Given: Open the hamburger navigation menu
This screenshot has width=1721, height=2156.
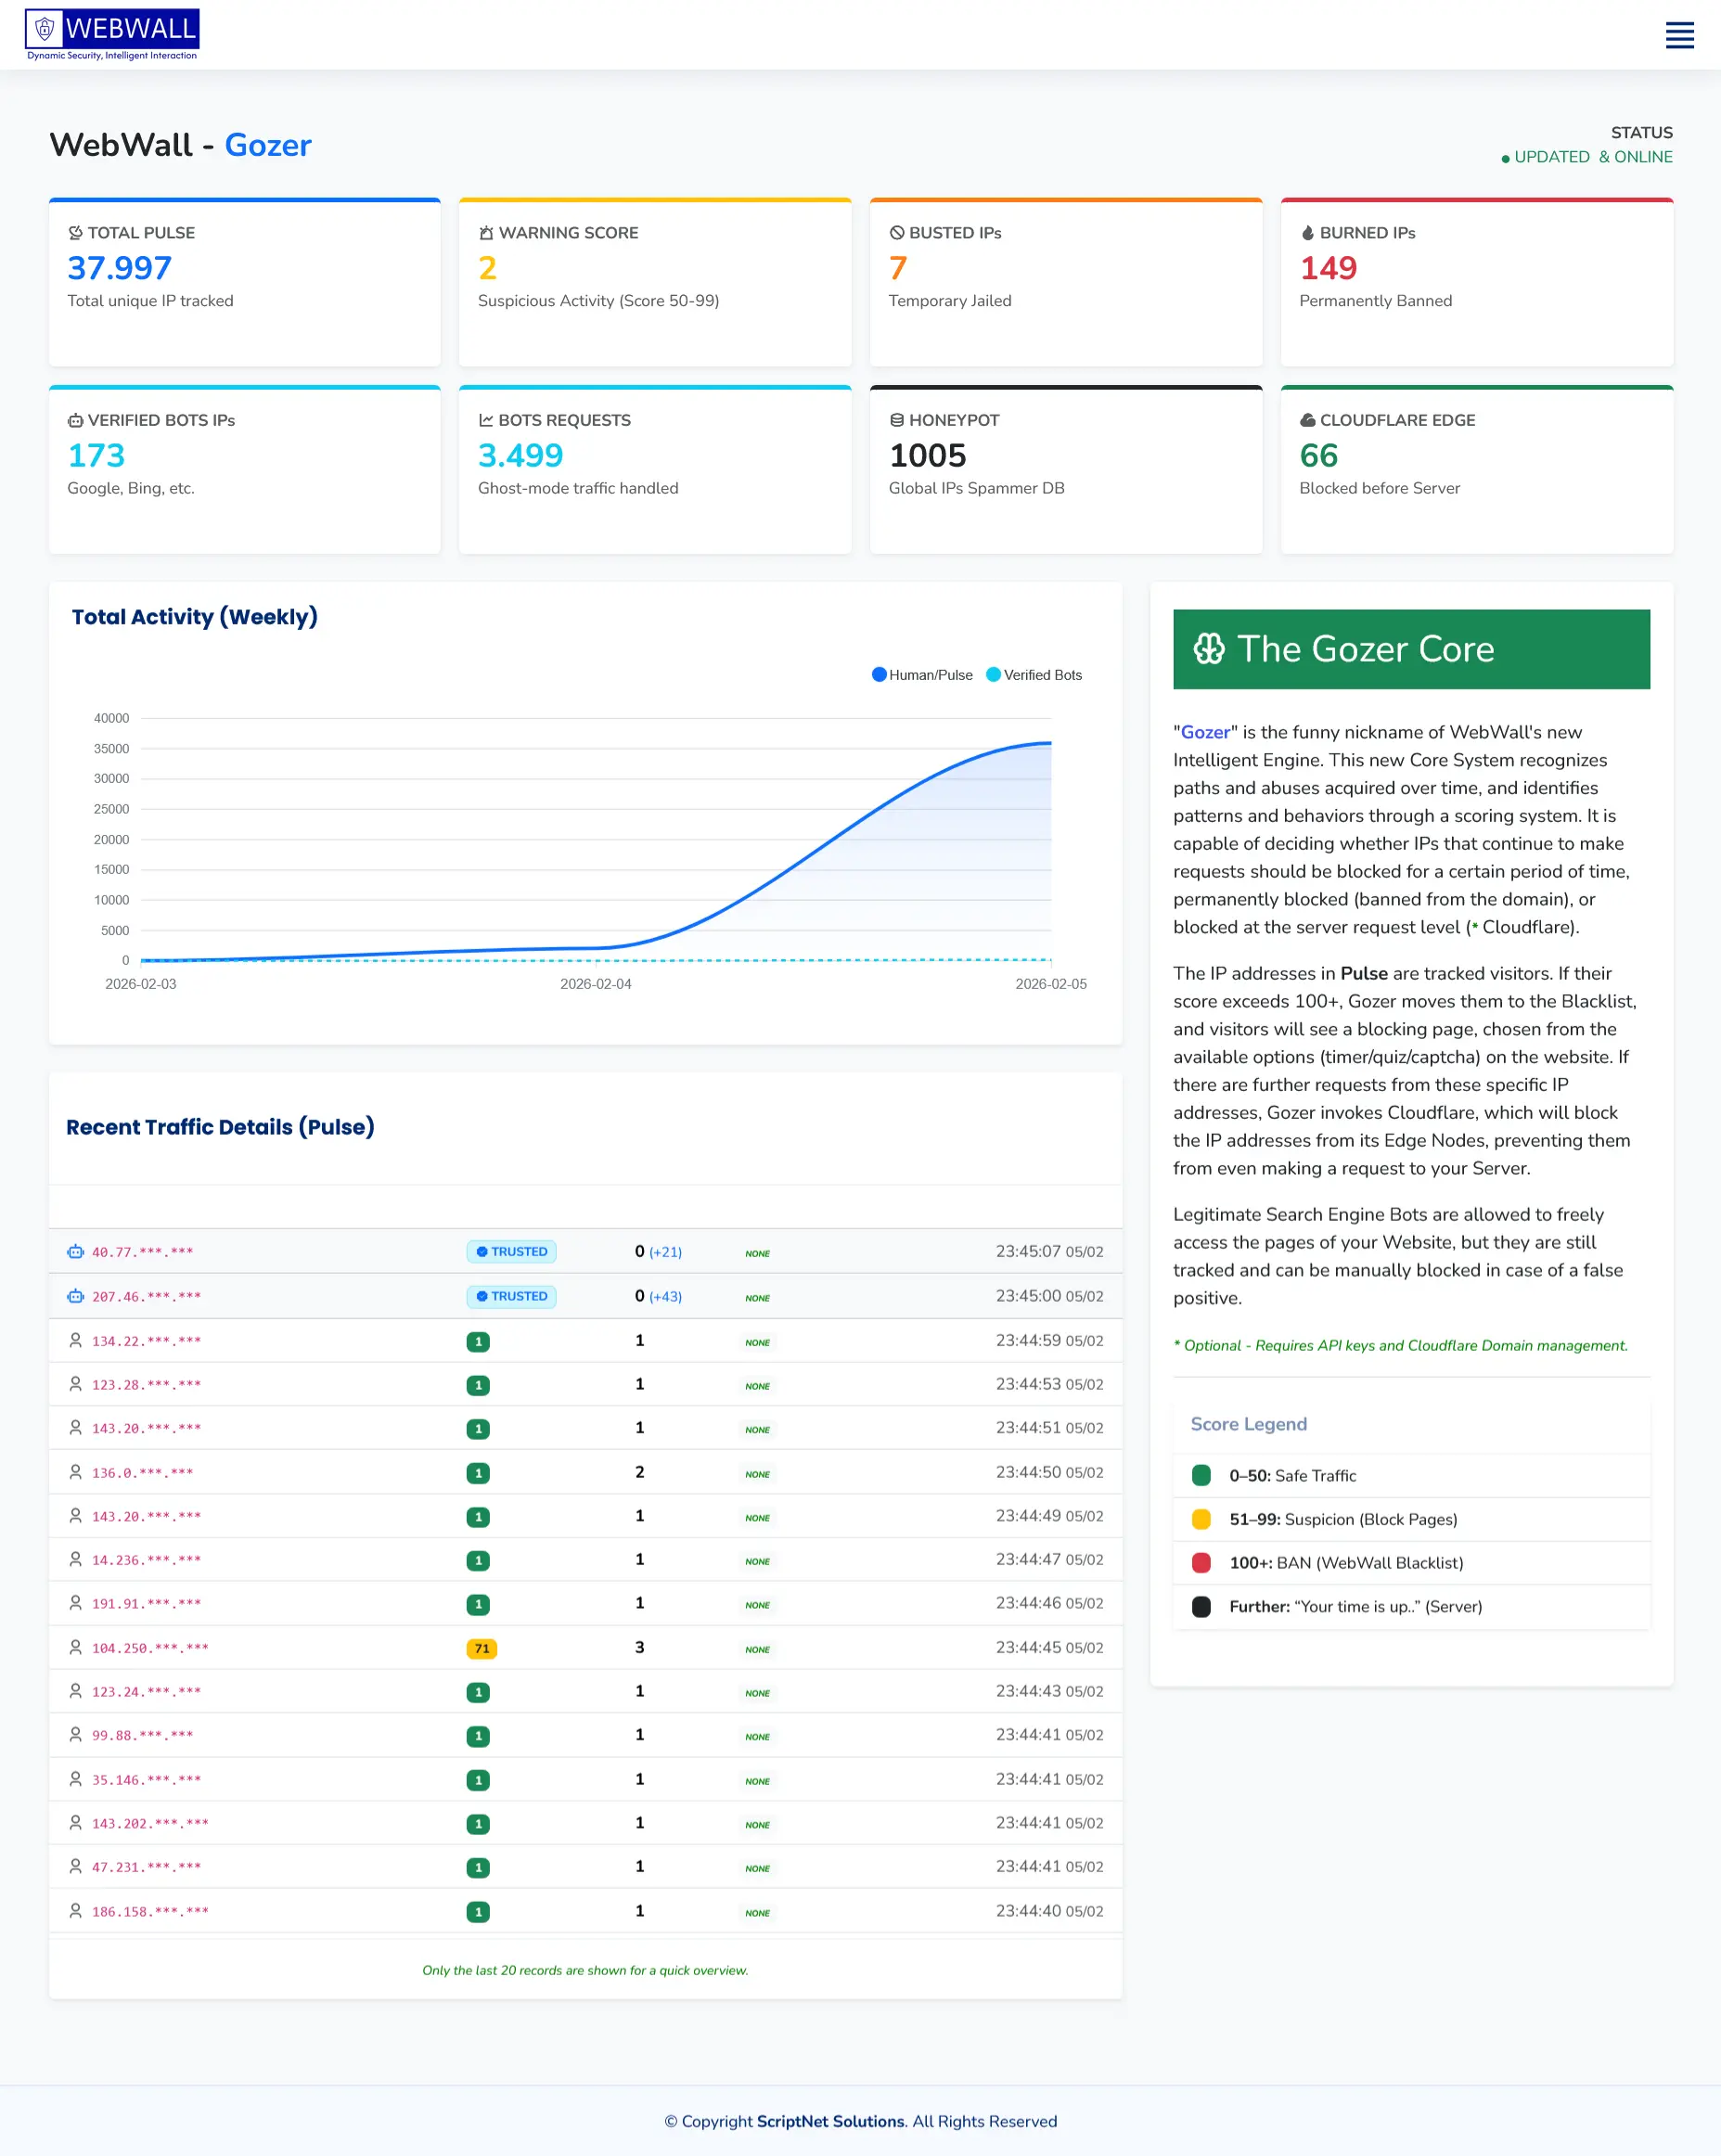Looking at the screenshot, I should (x=1679, y=35).
